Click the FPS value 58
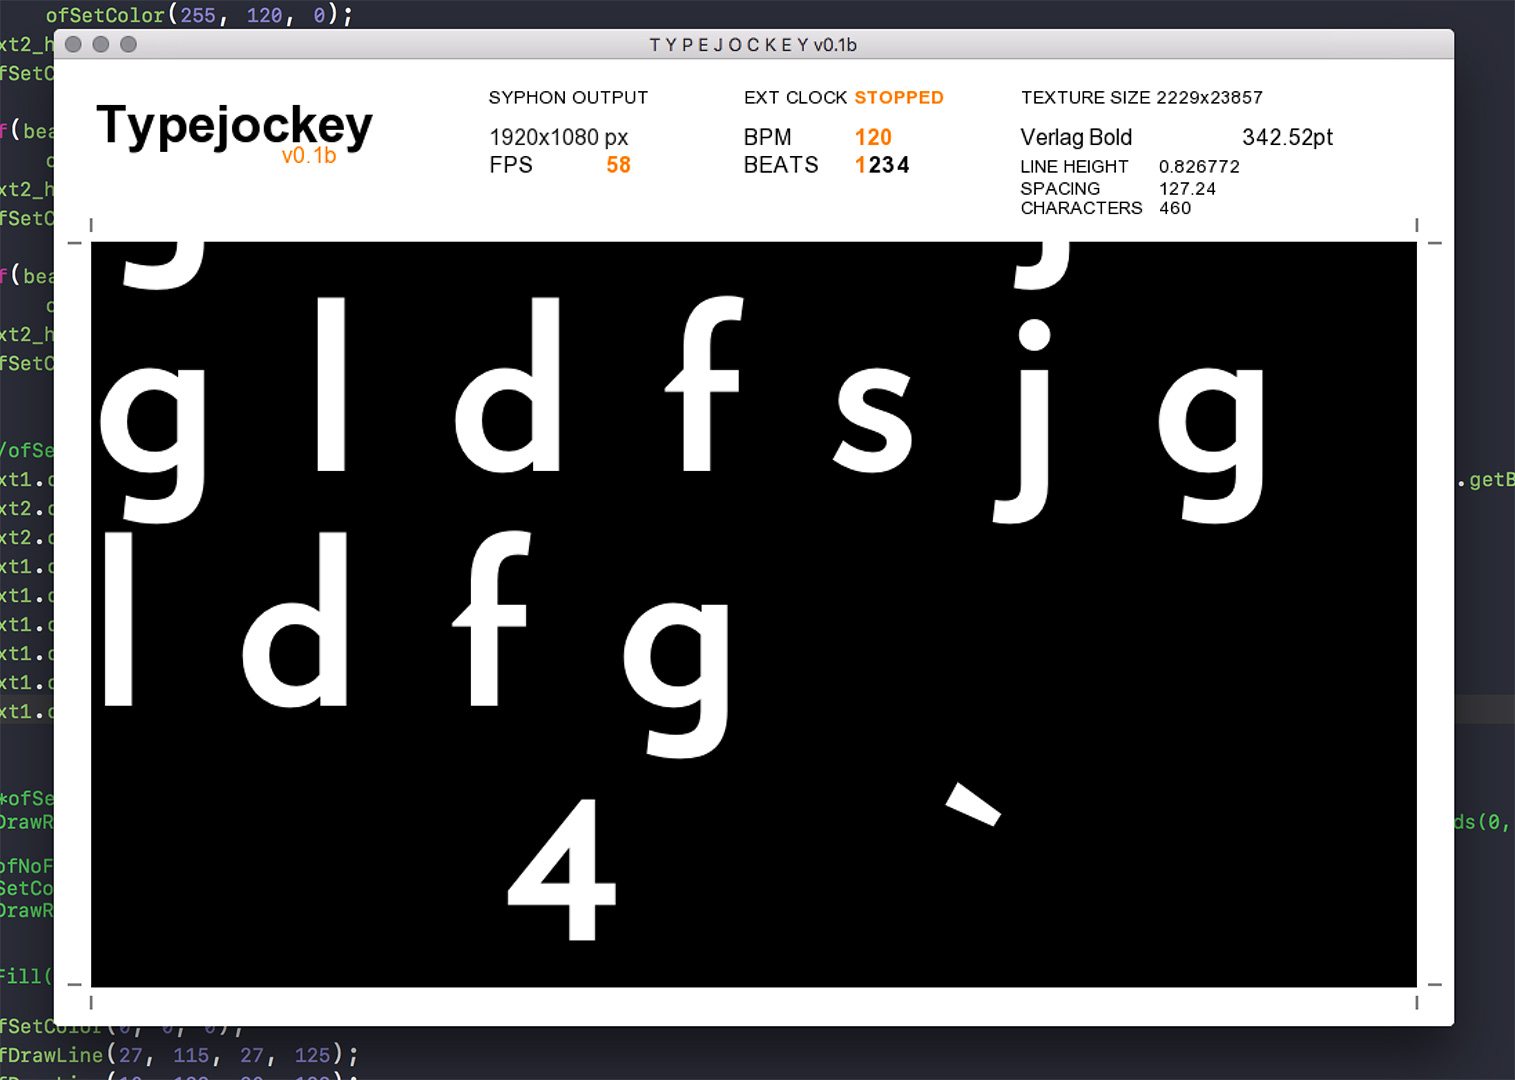1515x1080 pixels. (618, 165)
